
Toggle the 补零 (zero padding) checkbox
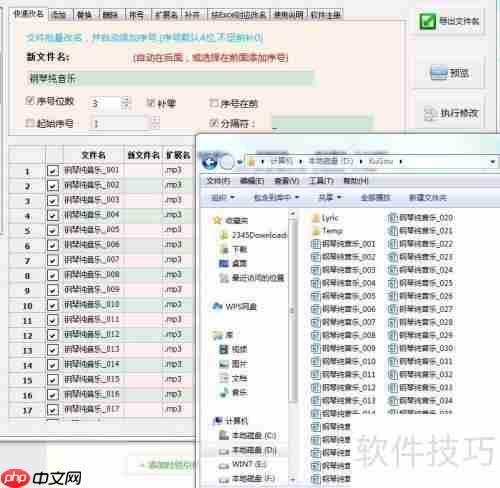click(x=151, y=103)
